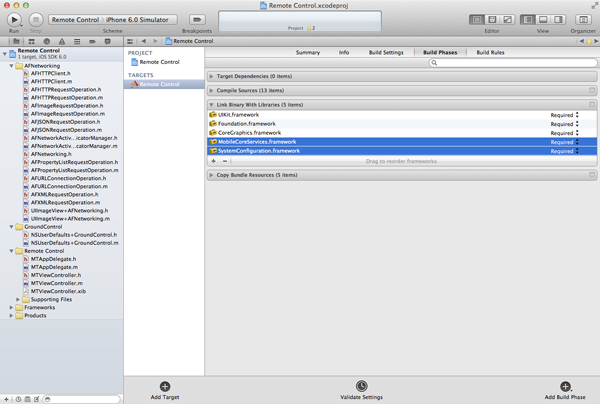Add new file with navigator plus button

pos(6,399)
